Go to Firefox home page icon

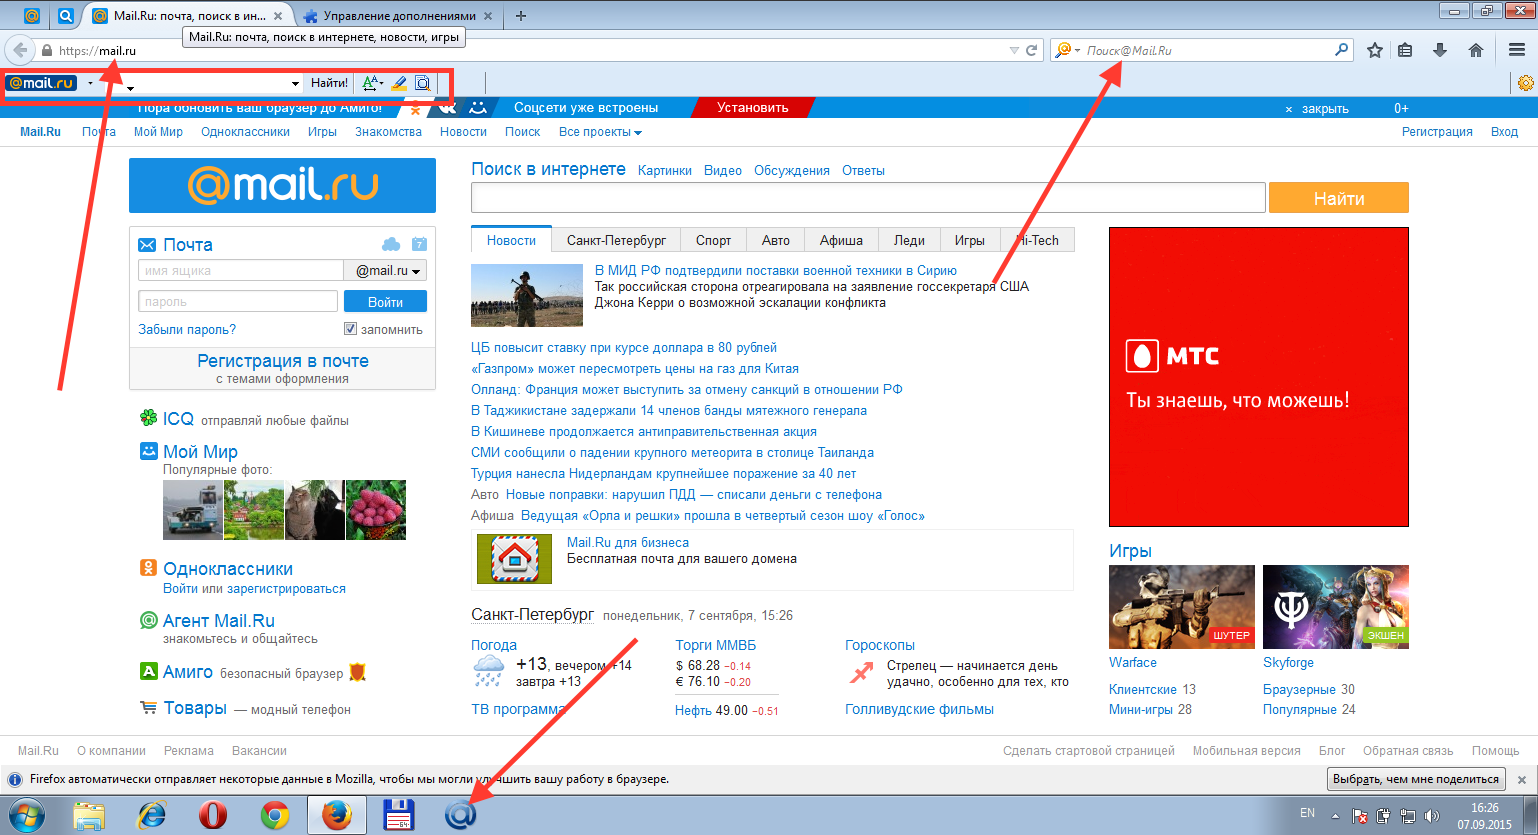(x=1475, y=50)
